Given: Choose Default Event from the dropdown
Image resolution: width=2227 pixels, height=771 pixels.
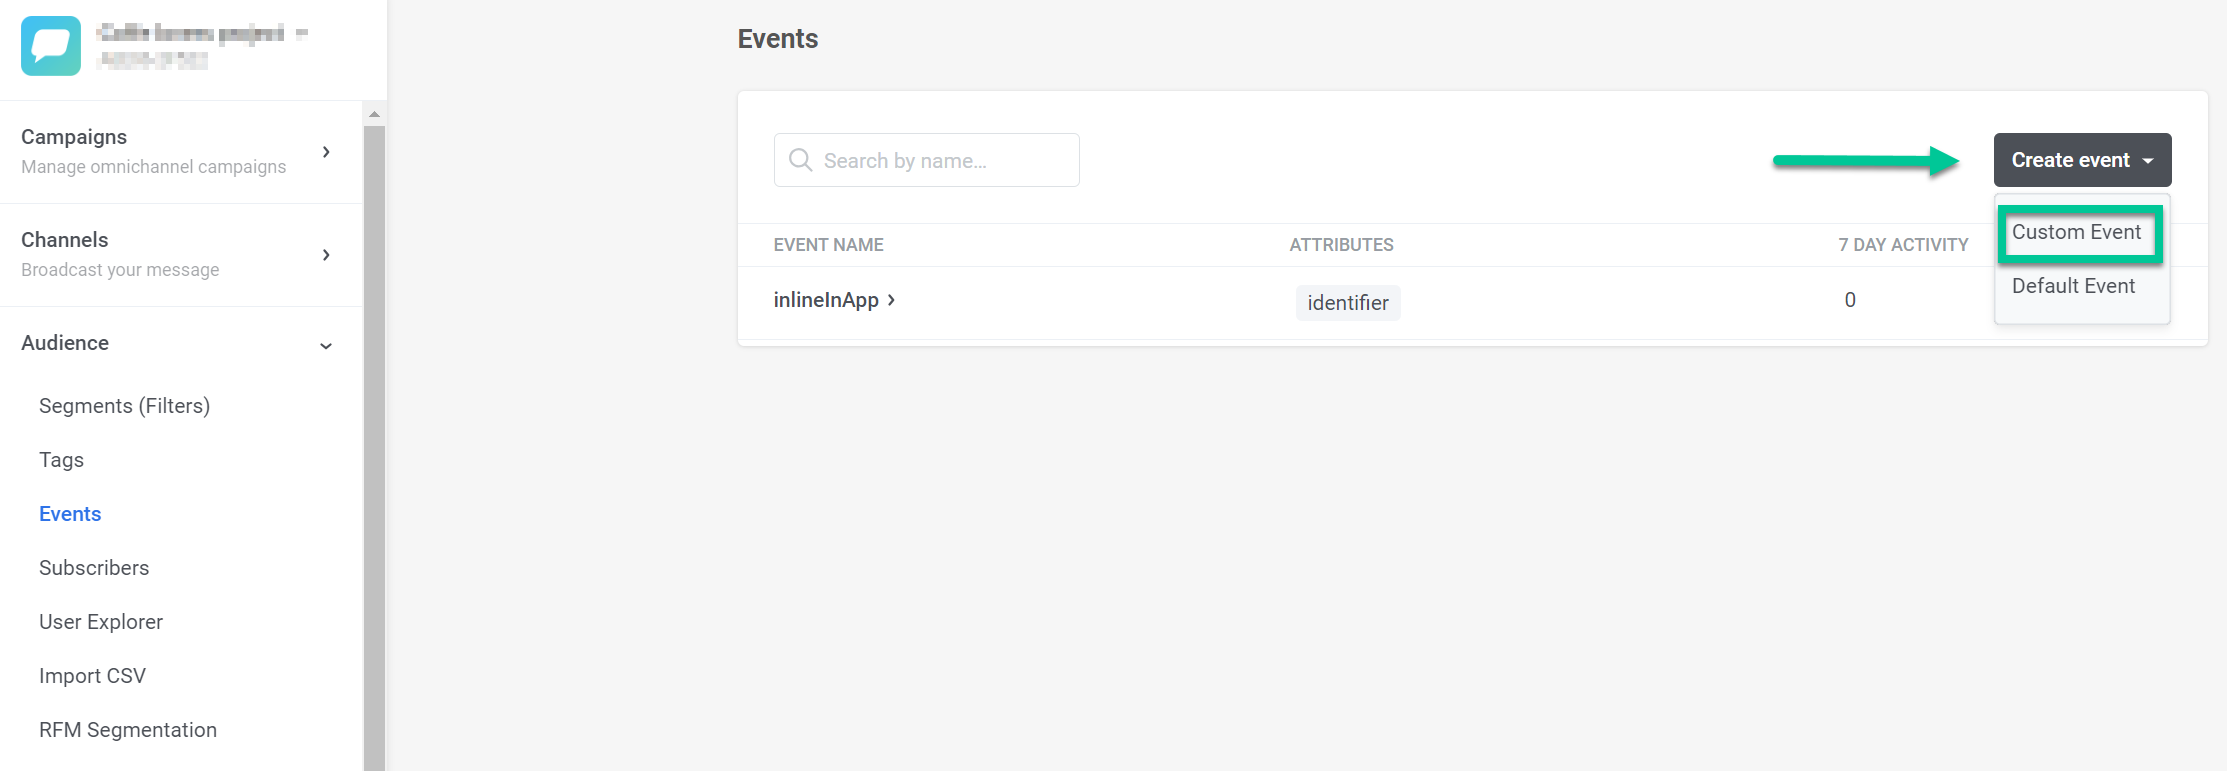Looking at the screenshot, I should pos(2073,286).
